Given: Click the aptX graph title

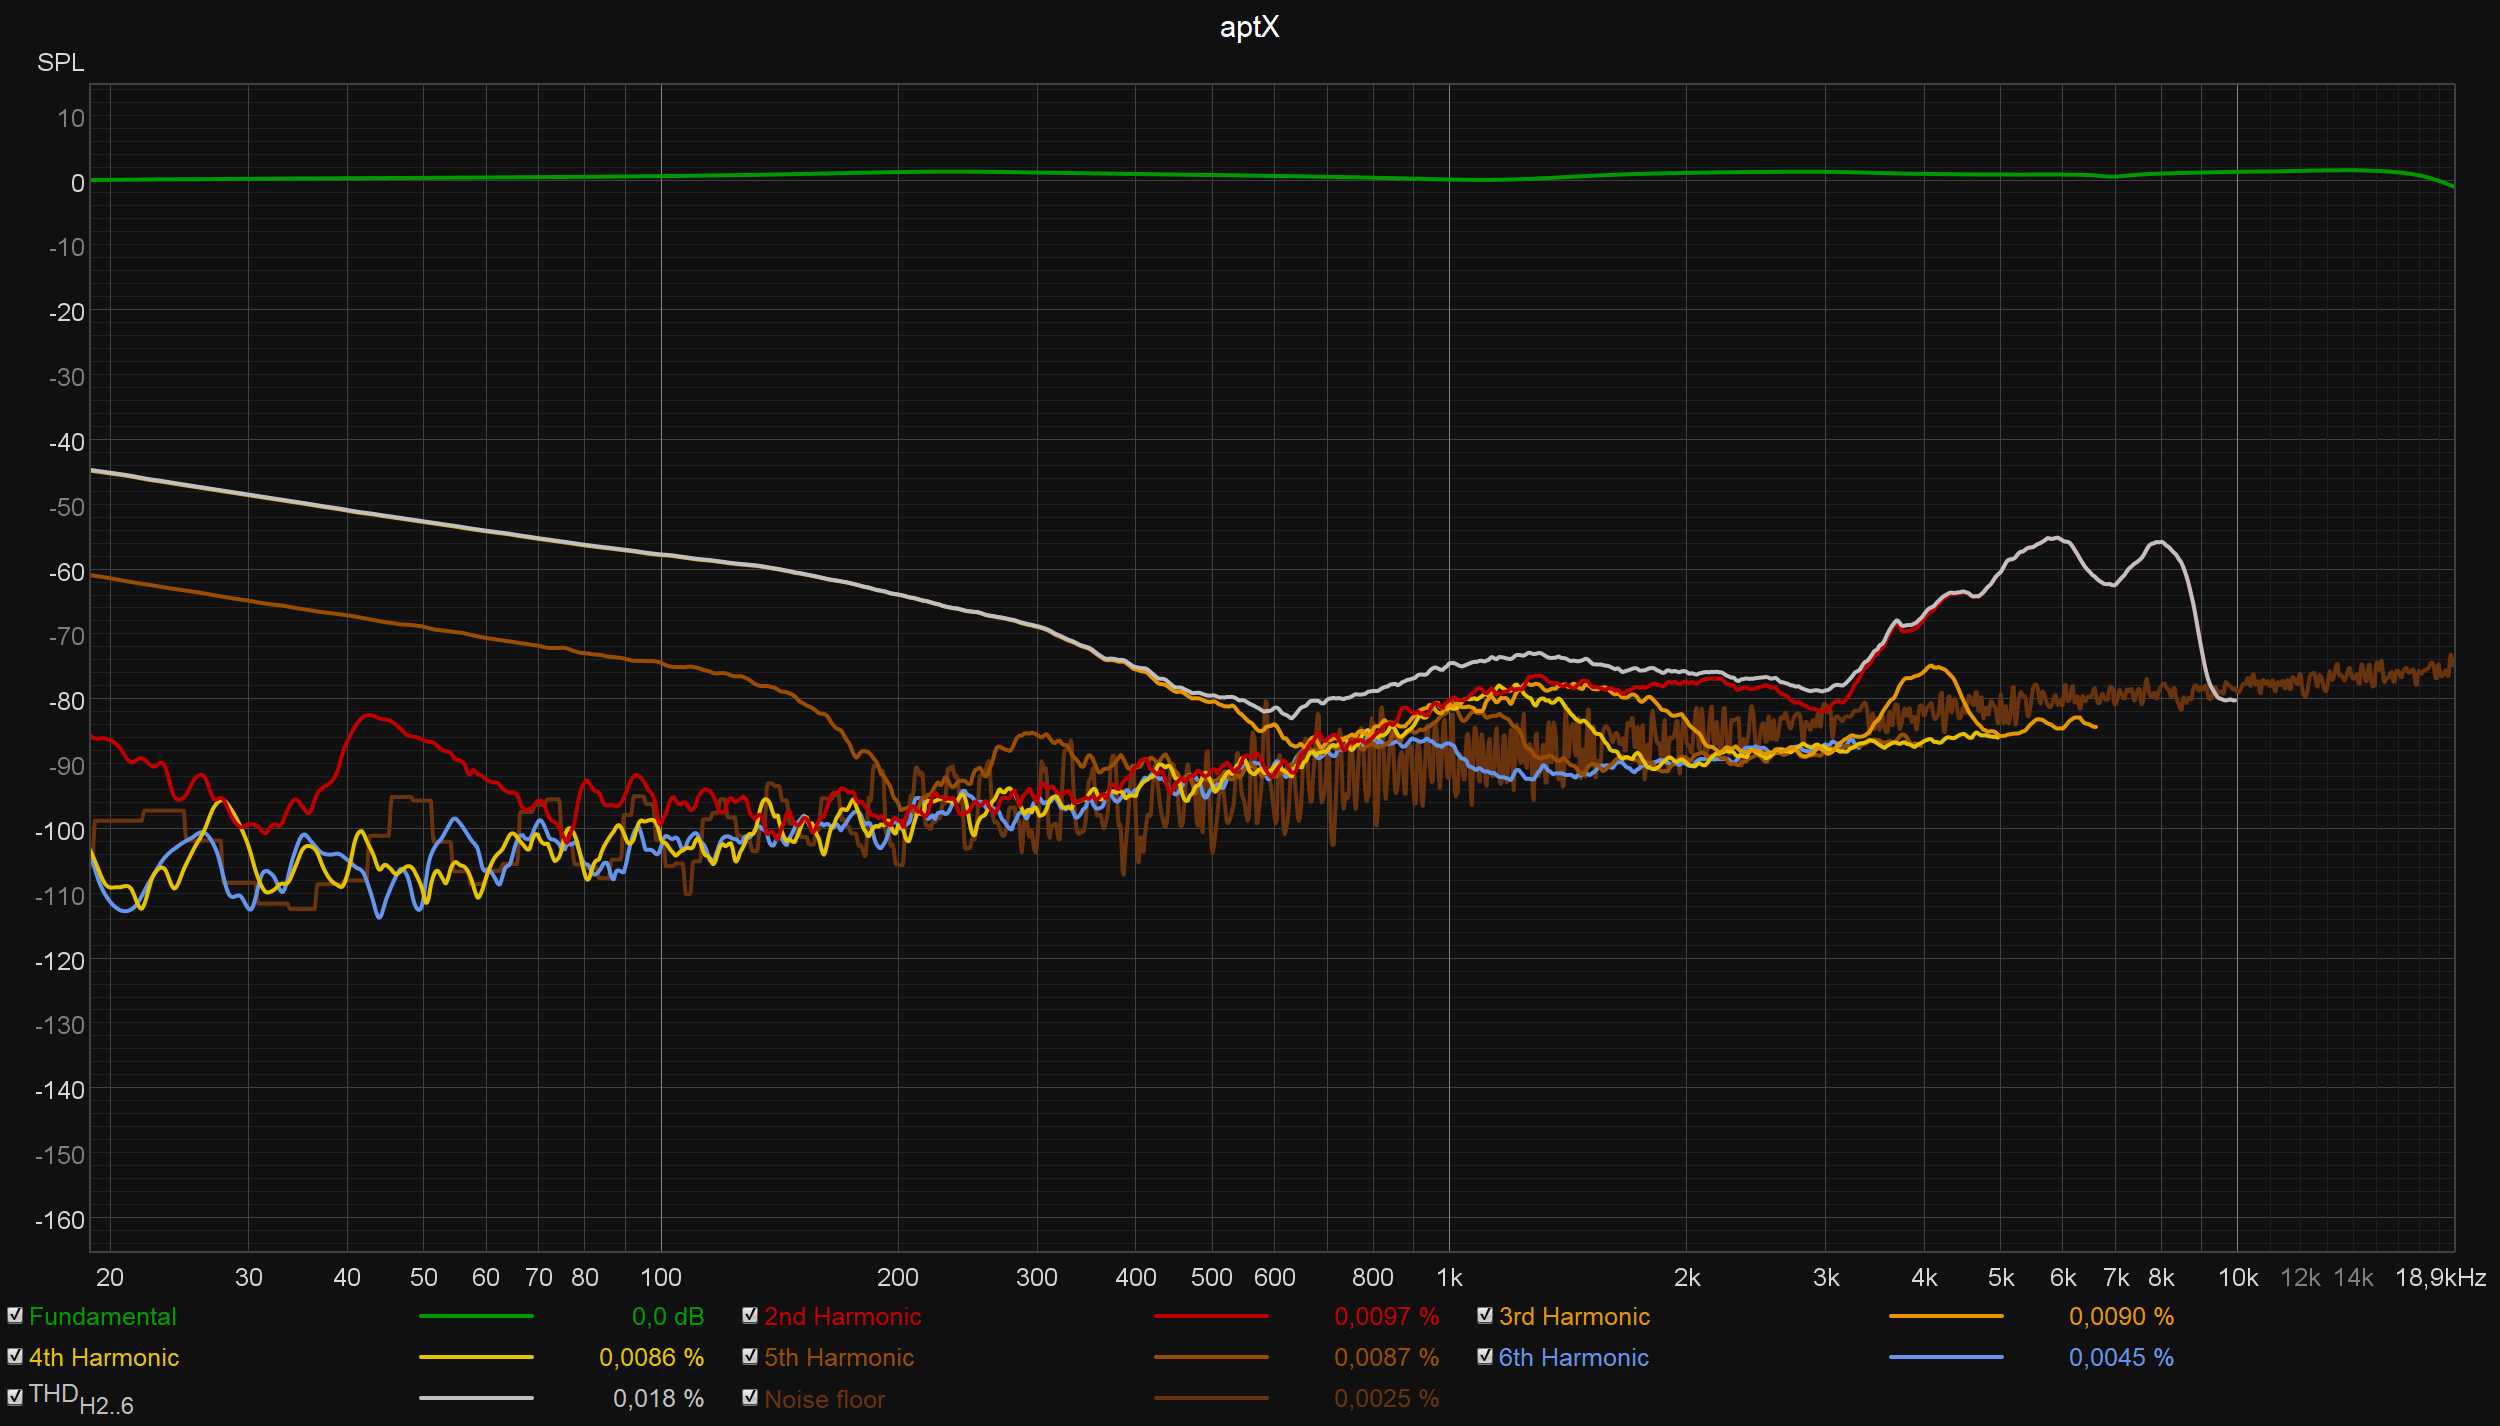Looking at the screenshot, I should [1249, 27].
